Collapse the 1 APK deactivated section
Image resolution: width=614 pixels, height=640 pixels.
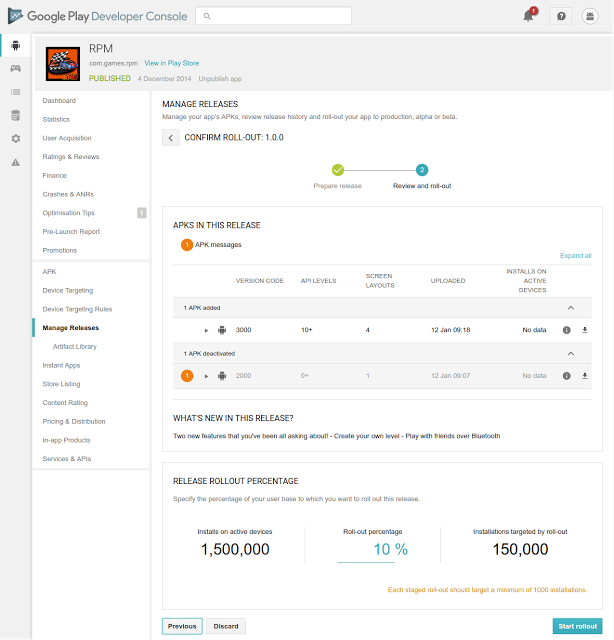coord(571,353)
